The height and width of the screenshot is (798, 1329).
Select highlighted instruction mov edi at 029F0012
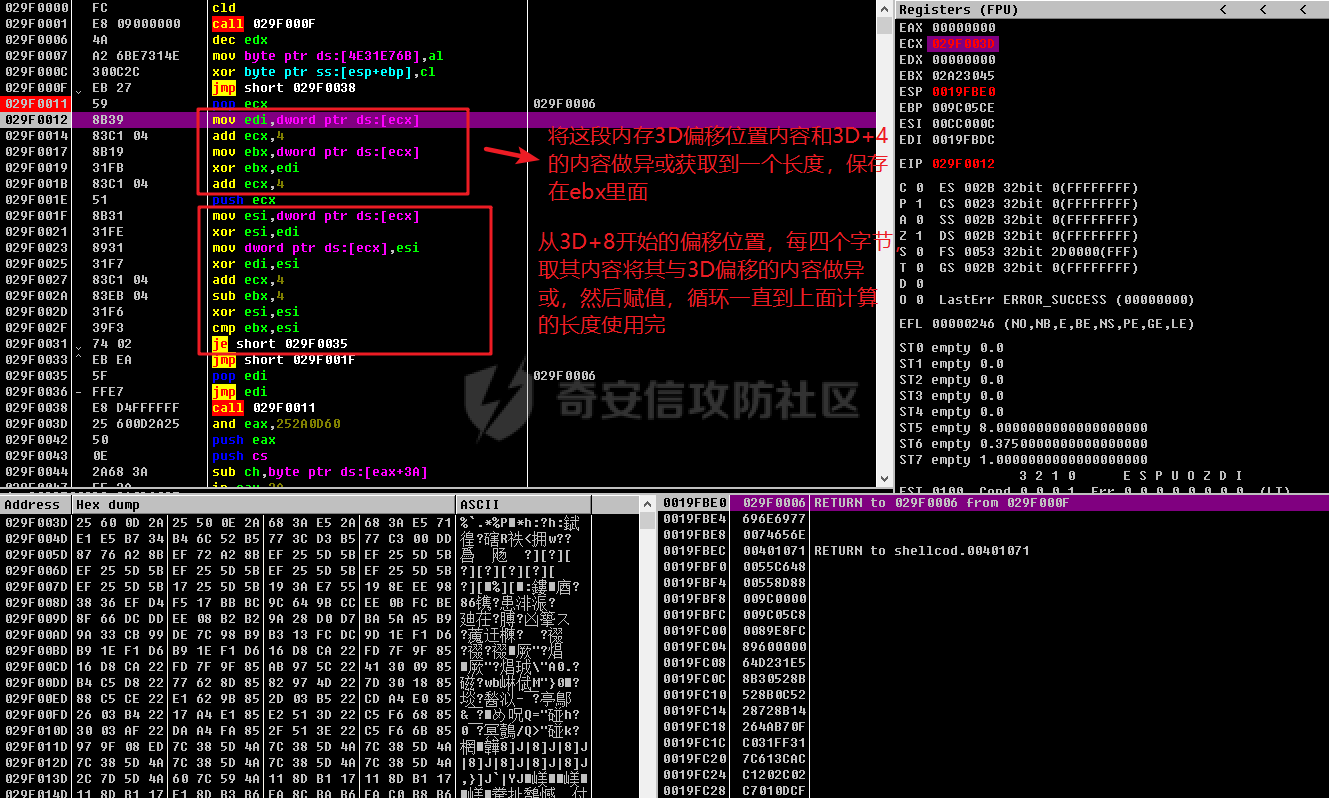[x=315, y=120]
